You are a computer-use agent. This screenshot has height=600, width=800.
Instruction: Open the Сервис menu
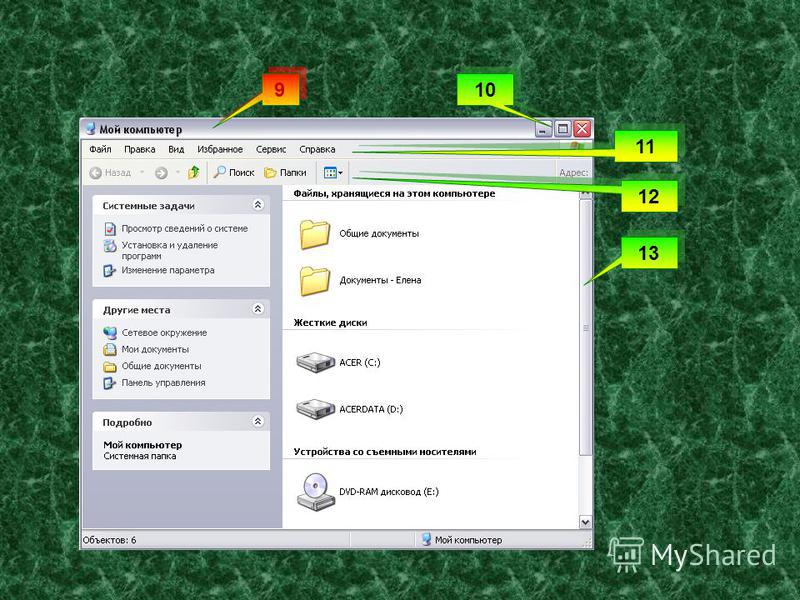(271, 149)
